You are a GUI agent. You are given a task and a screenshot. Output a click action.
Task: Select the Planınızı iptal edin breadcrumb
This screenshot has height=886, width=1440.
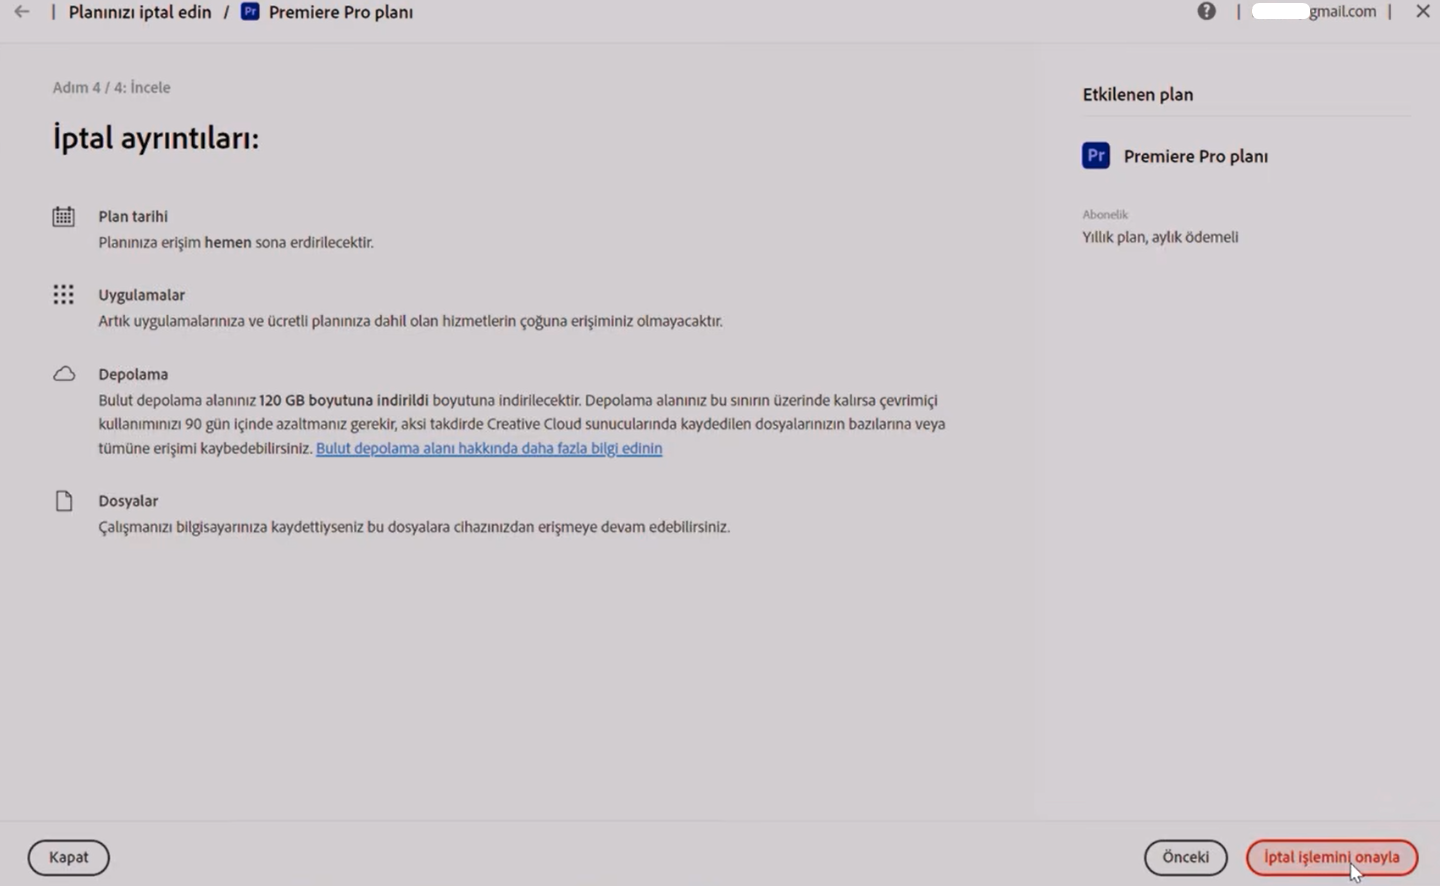[x=140, y=12]
